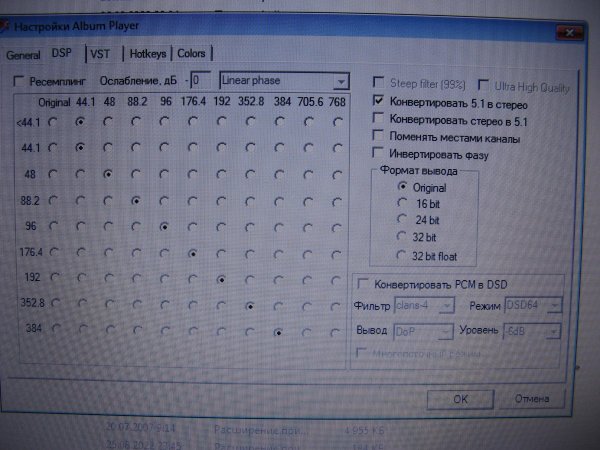Open the Linear phase dropdown
This screenshot has width=600, height=450.
(284, 81)
